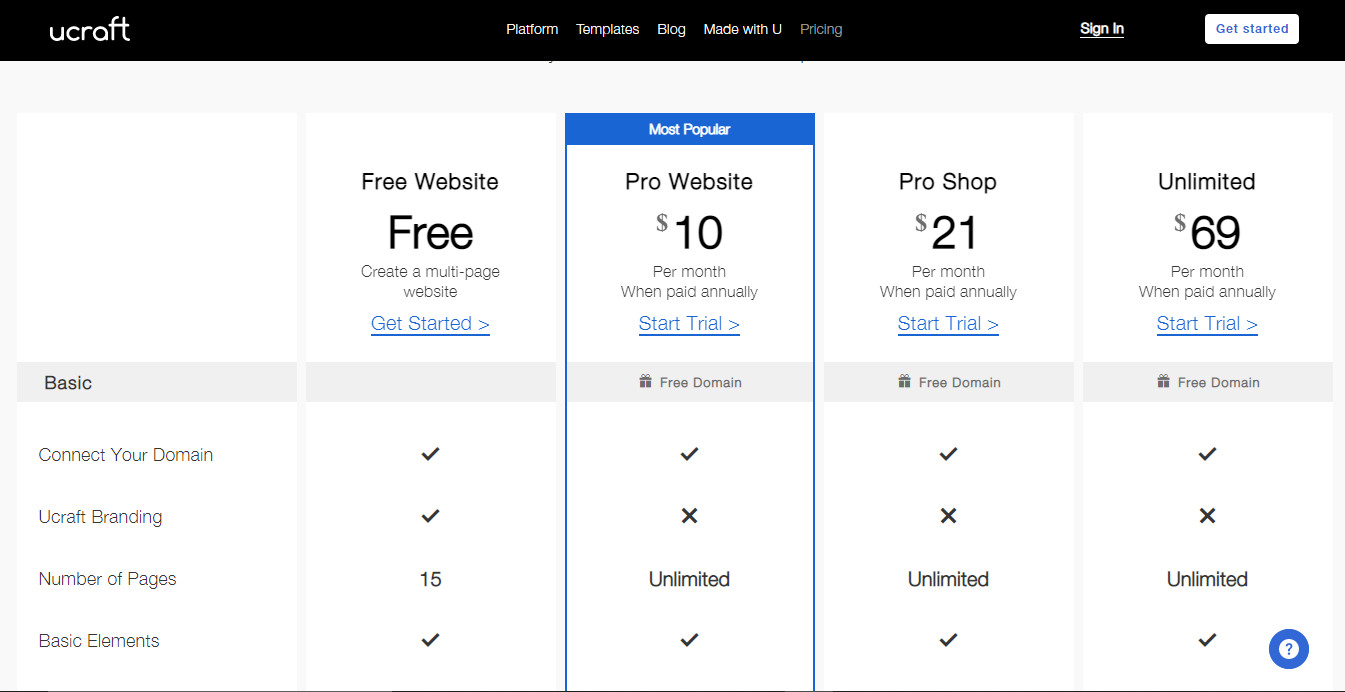Click Unlimited pages value under Pro Shop
The height and width of the screenshot is (692, 1345).
click(x=948, y=579)
